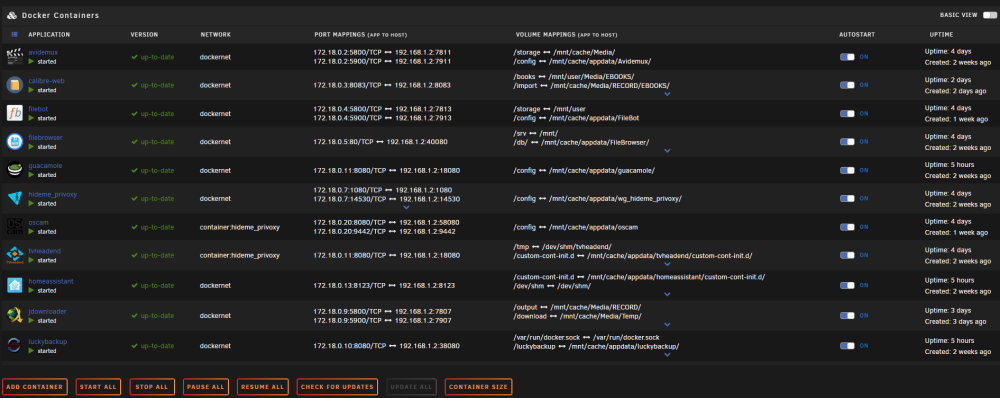Open the jdownloader container link
1000x398 pixels.
(x=48, y=311)
